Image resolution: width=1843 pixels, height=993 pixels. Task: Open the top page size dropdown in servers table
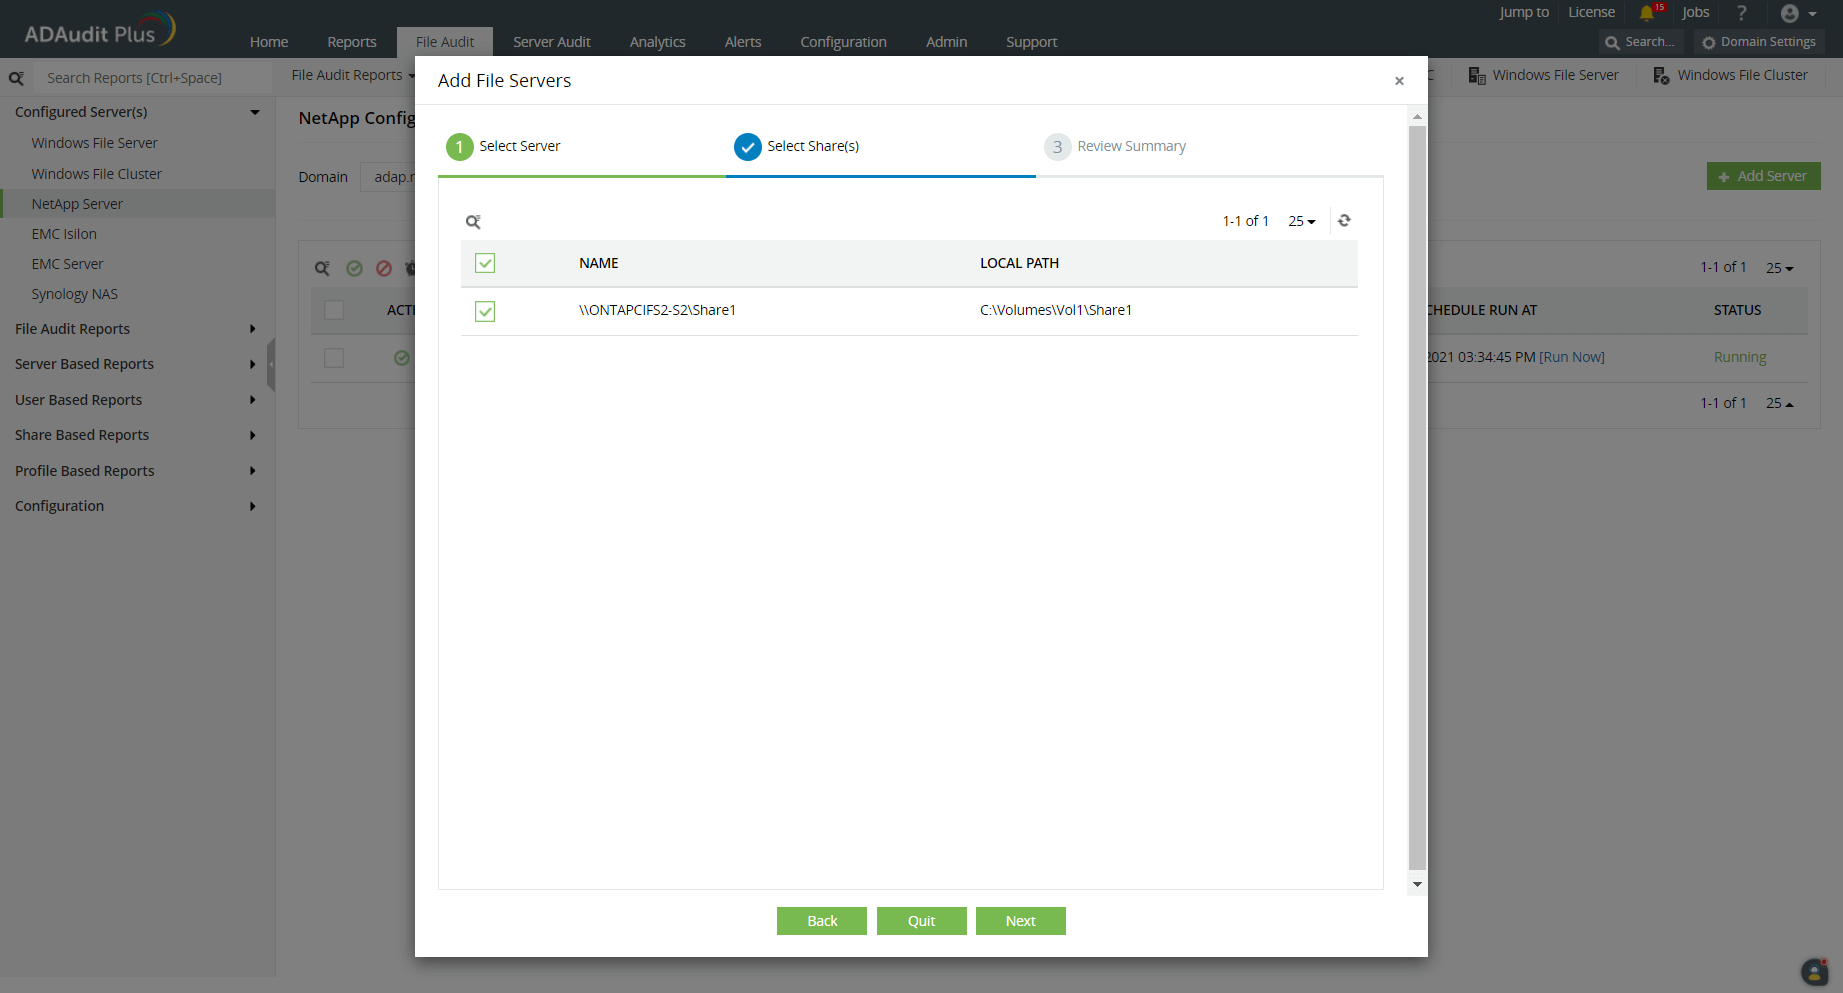pyautogui.click(x=1780, y=268)
